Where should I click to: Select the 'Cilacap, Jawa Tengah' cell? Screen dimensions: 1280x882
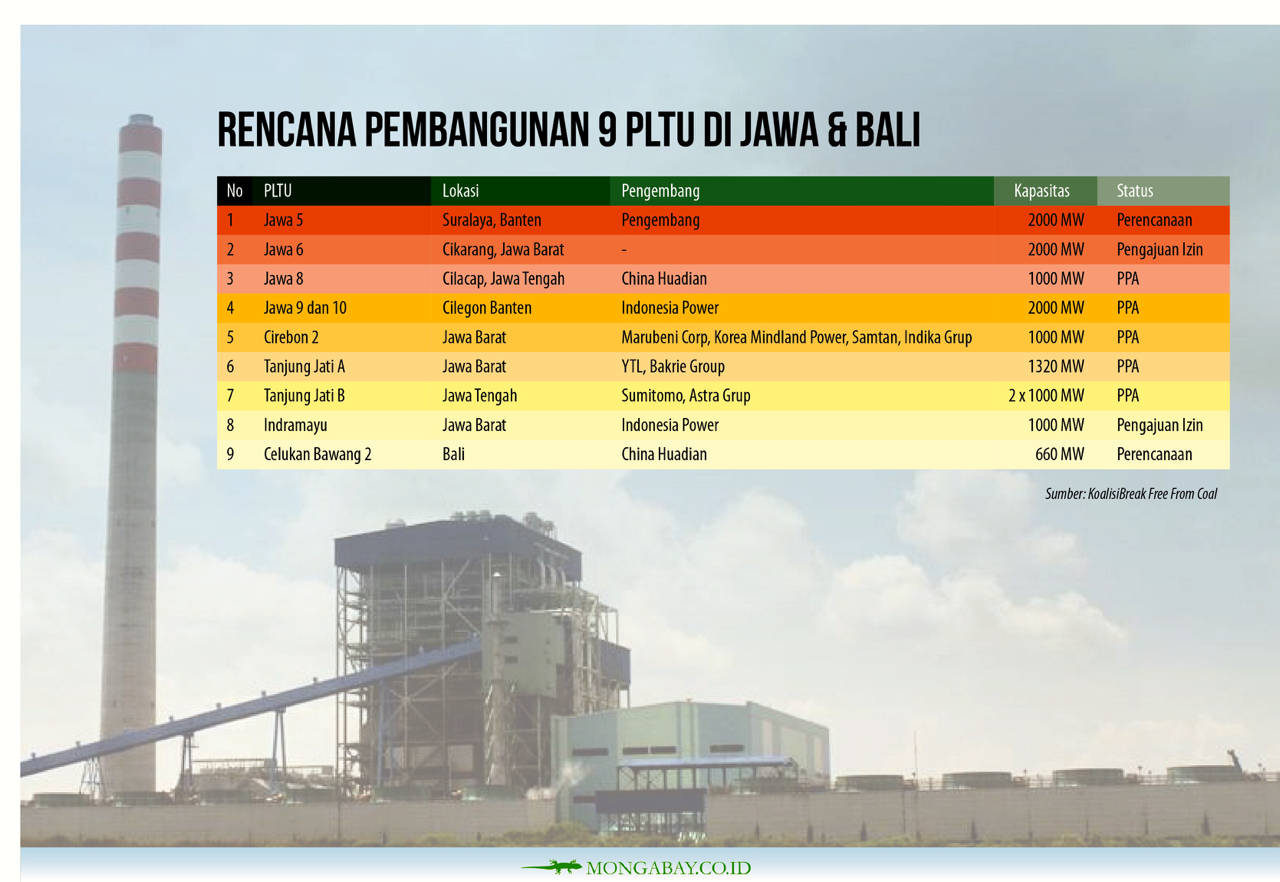click(x=503, y=279)
